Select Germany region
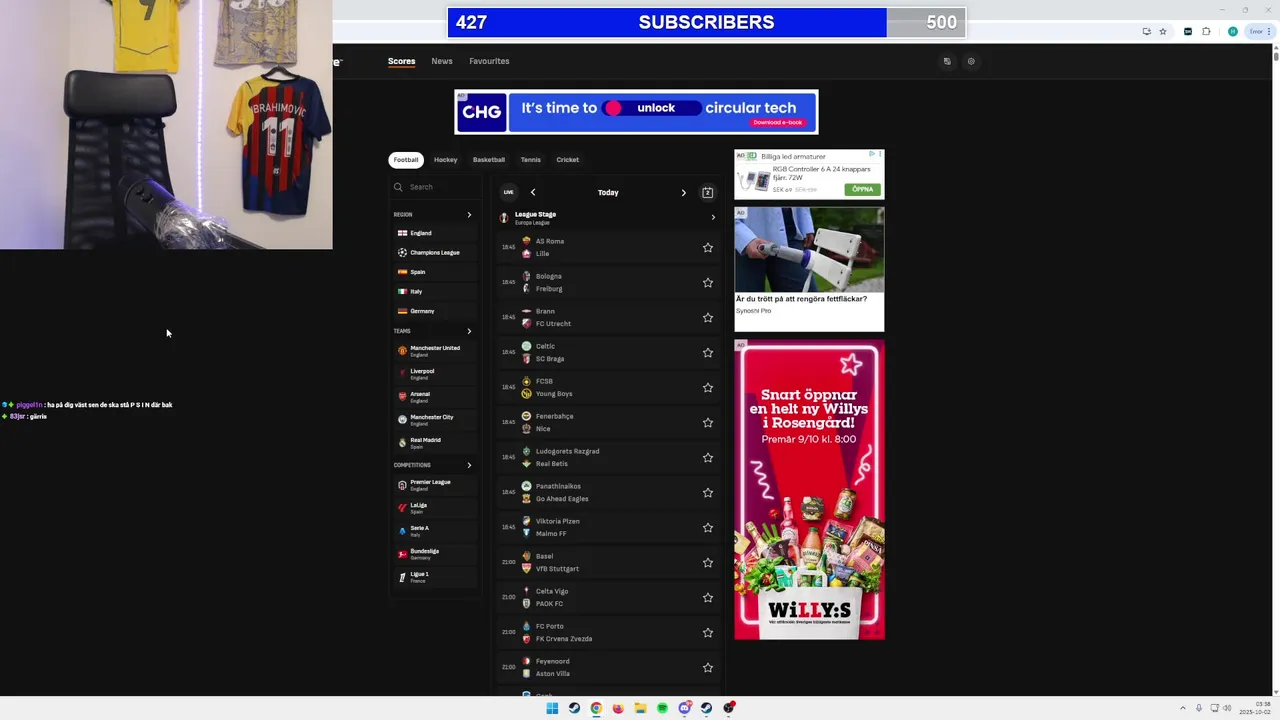The width and height of the screenshot is (1280, 720). pos(434,311)
